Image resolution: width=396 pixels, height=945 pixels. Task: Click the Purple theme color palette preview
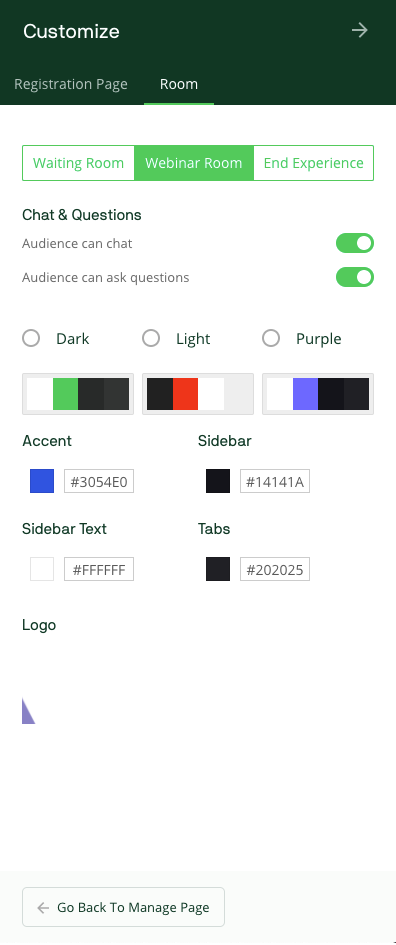click(x=318, y=394)
